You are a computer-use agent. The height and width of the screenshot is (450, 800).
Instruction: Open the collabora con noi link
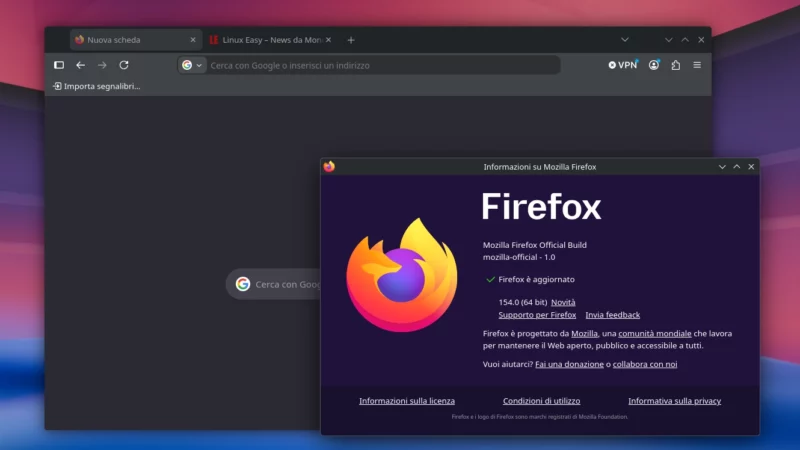[x=645, y=364]
